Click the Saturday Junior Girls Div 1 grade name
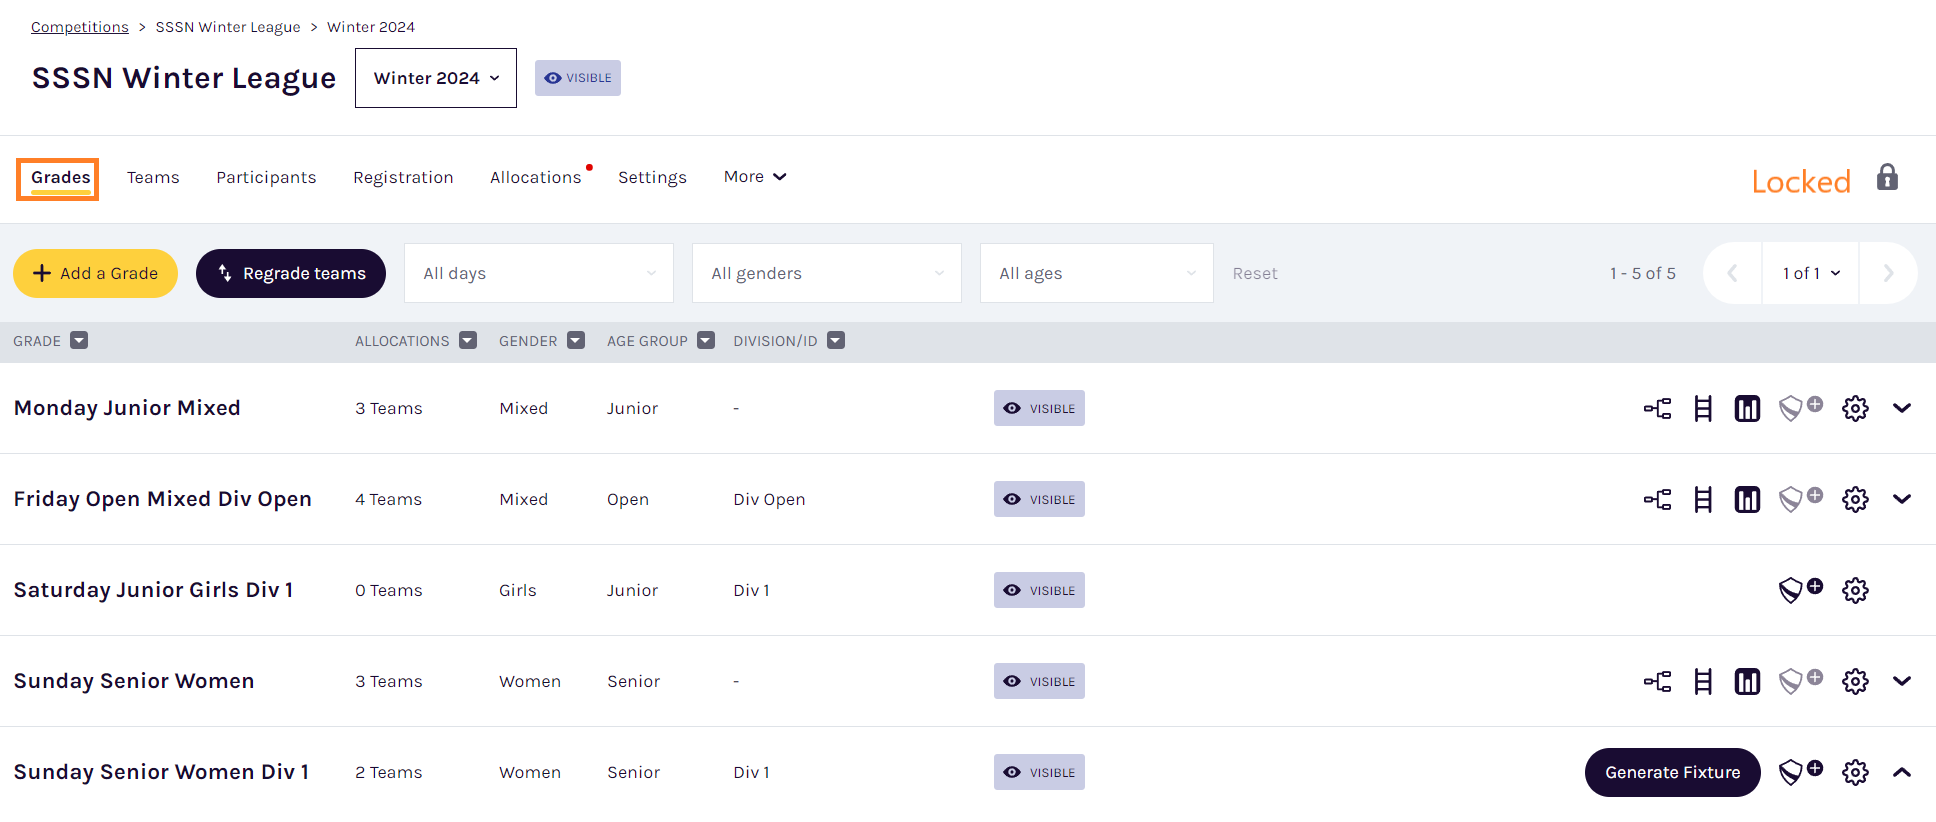This screenshot has width=1936, height=822. click(x=153, y=590)
